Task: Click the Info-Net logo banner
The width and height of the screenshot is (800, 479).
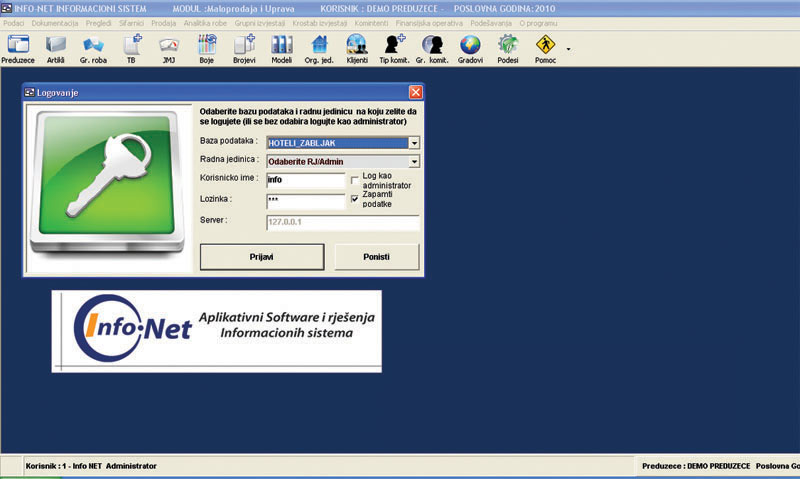Action: [216, 331]
